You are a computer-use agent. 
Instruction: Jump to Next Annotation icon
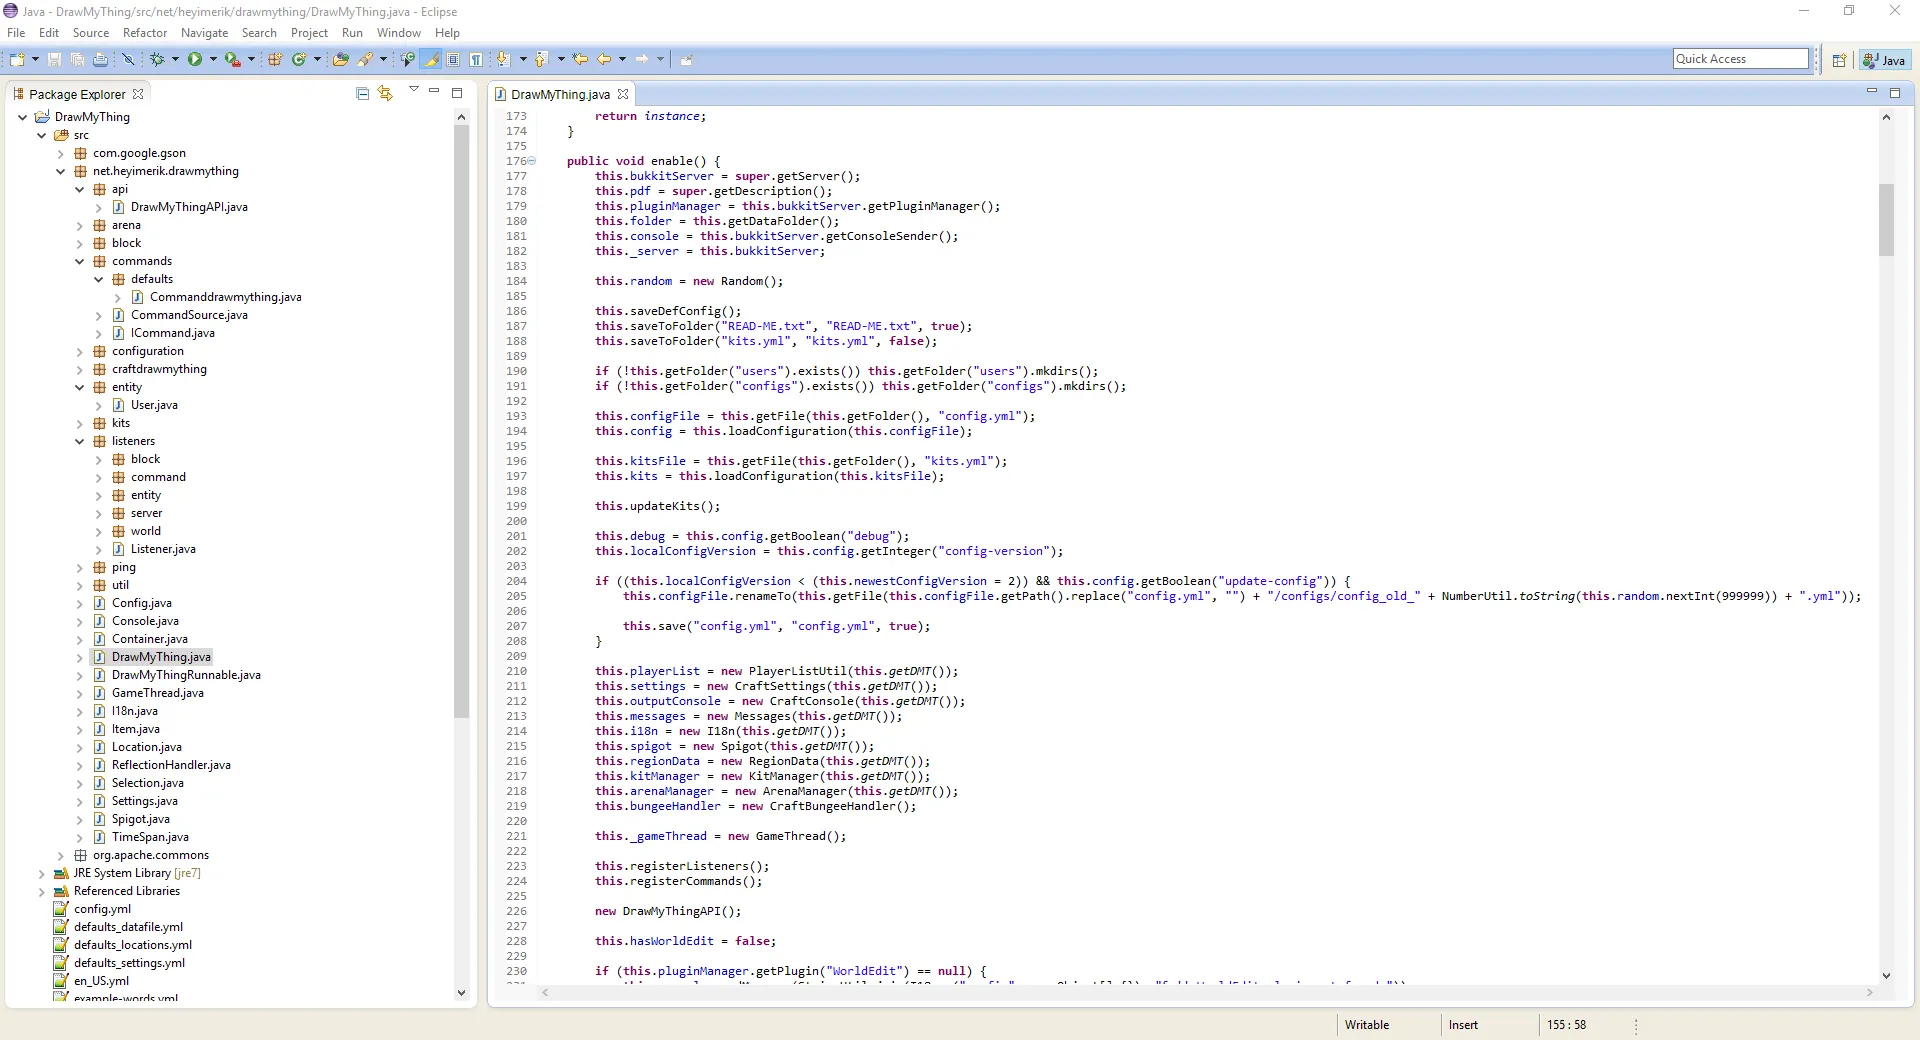[x=503, y=60]
